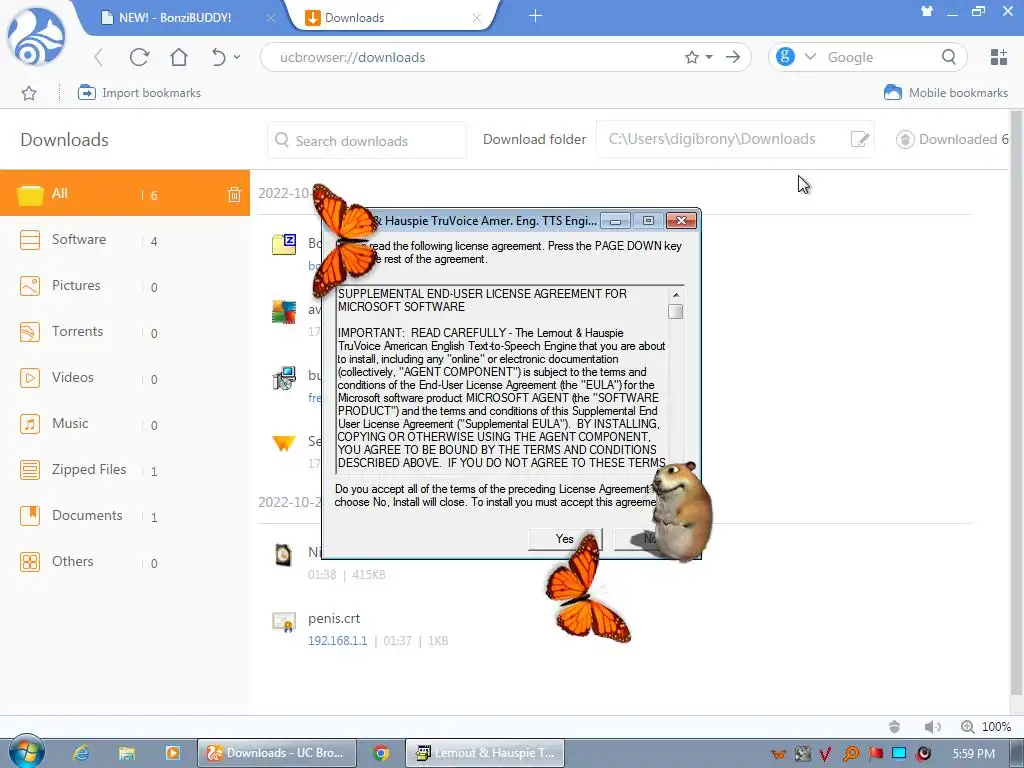
Task: Switch to Lernout & Hauspie taskbar button
Action: click(485, 753)
